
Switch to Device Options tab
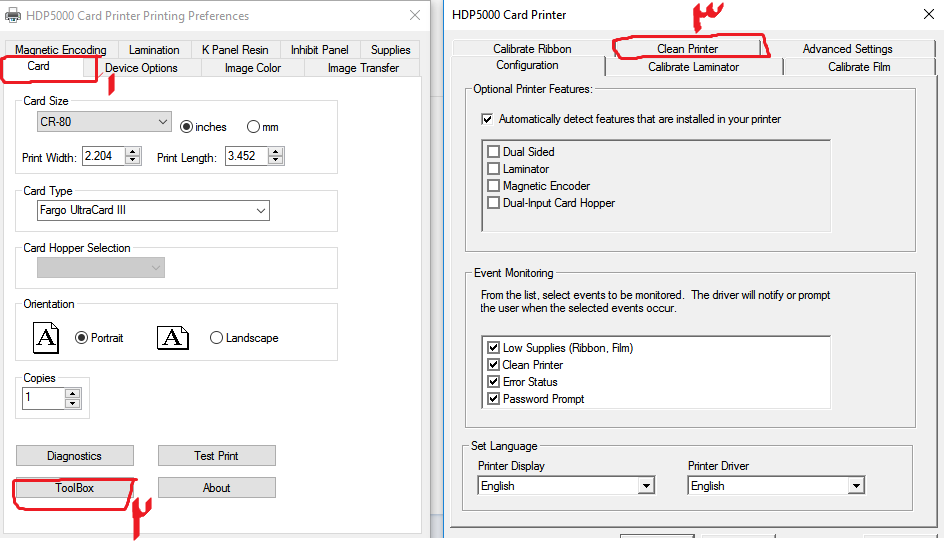click(141, 68)
